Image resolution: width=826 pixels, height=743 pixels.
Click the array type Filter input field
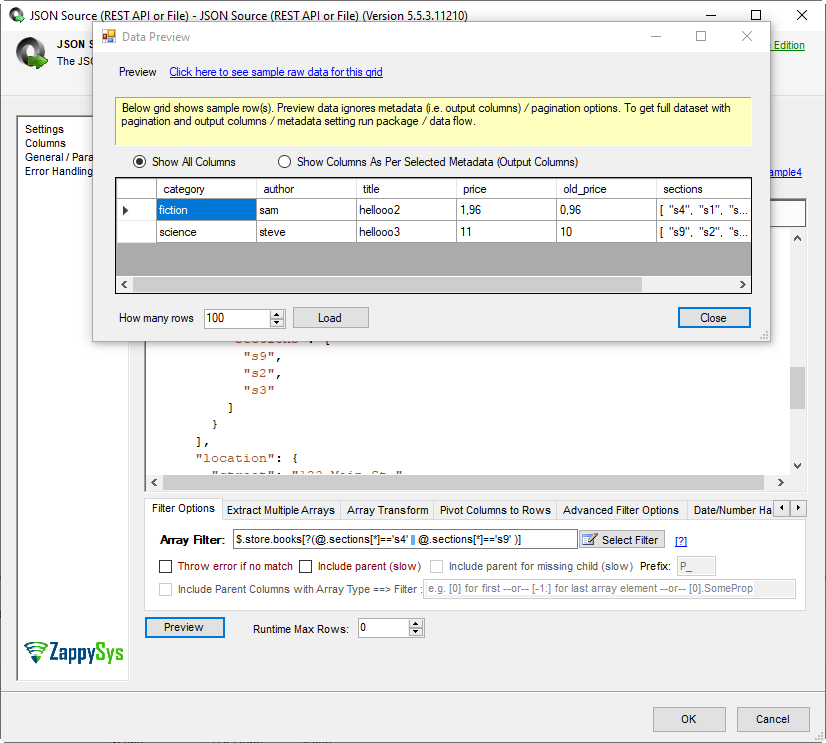tap(609, 589)
